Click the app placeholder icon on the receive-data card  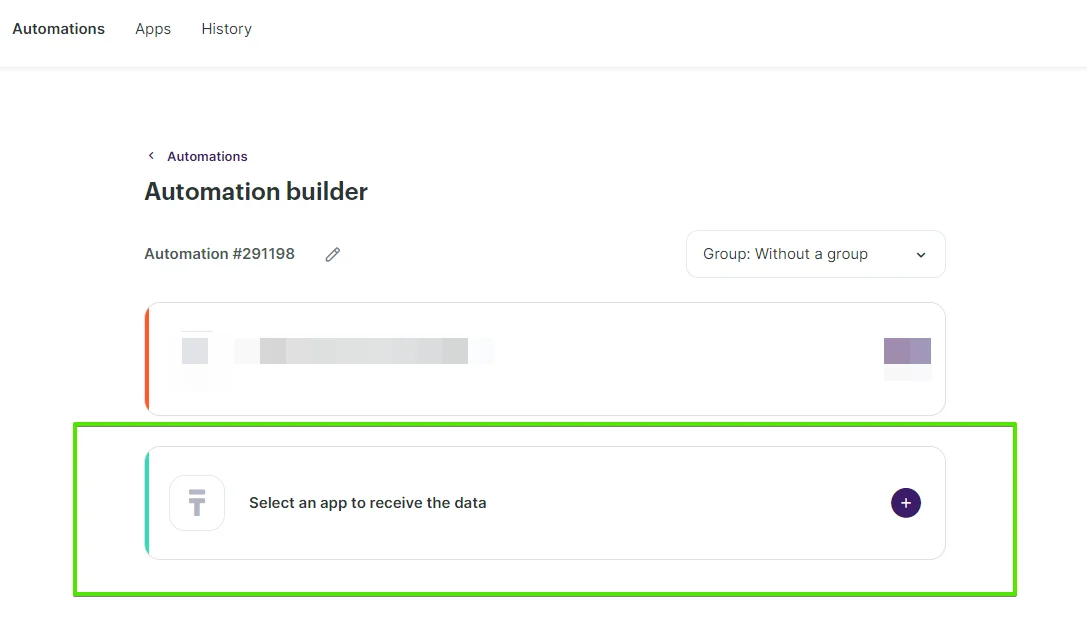pos(197,503)
